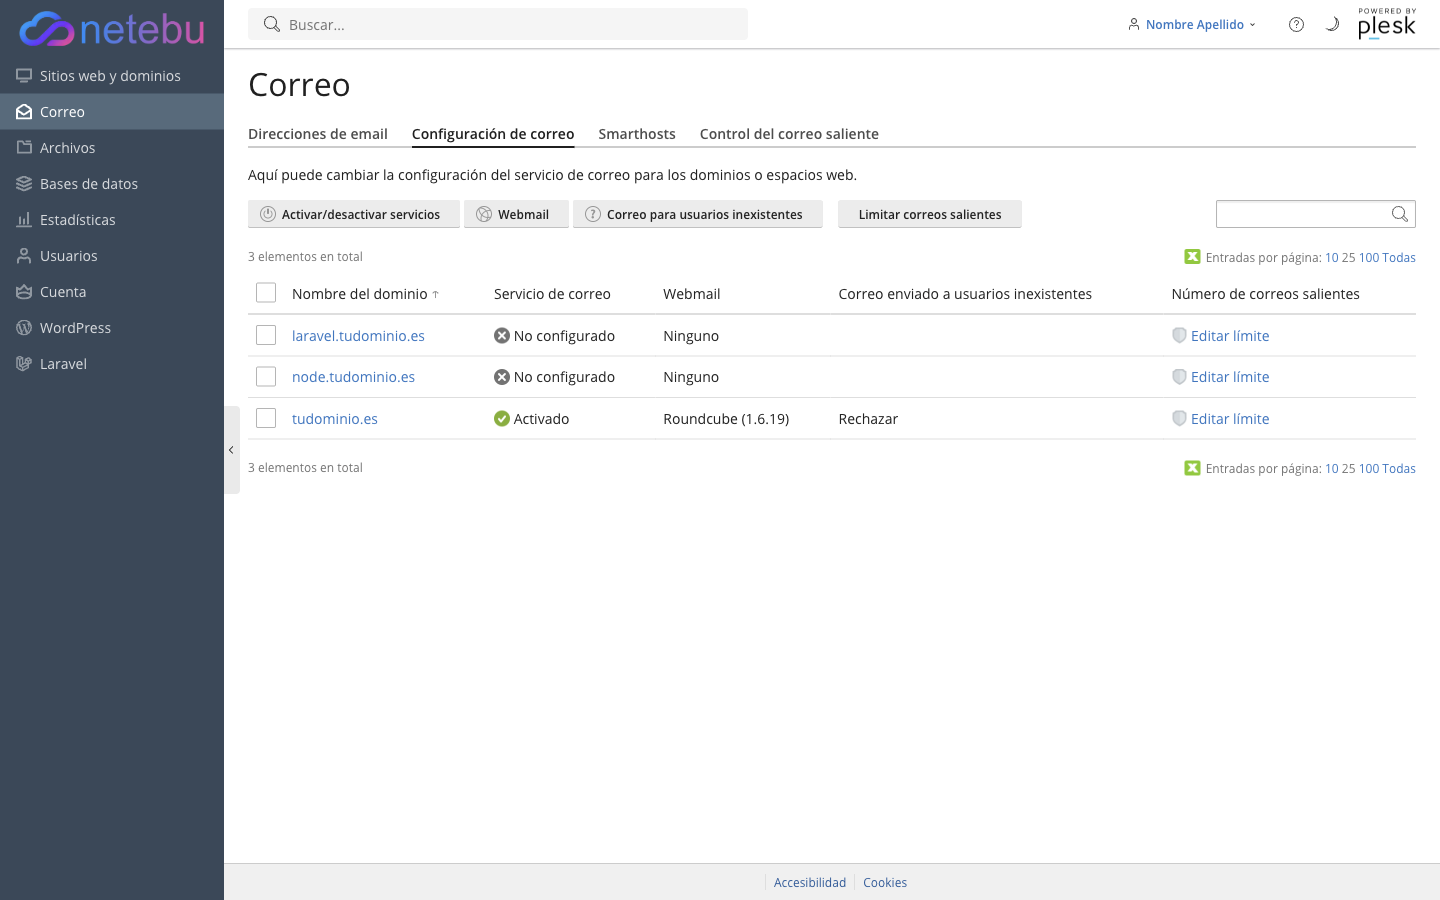Click the Sitios web y dominios monitor icon
1440x900 pixels.
tap(24, 76)
